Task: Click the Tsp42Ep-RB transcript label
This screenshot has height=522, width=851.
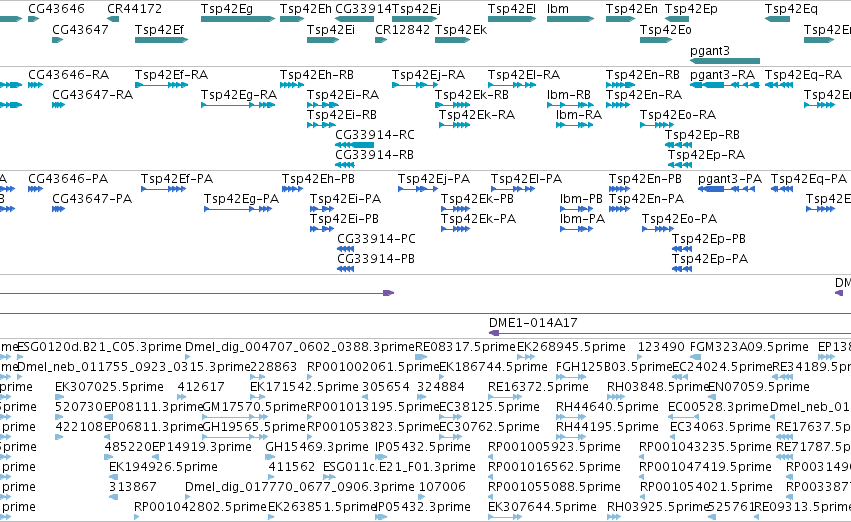Action: click(x=702, y=135)
